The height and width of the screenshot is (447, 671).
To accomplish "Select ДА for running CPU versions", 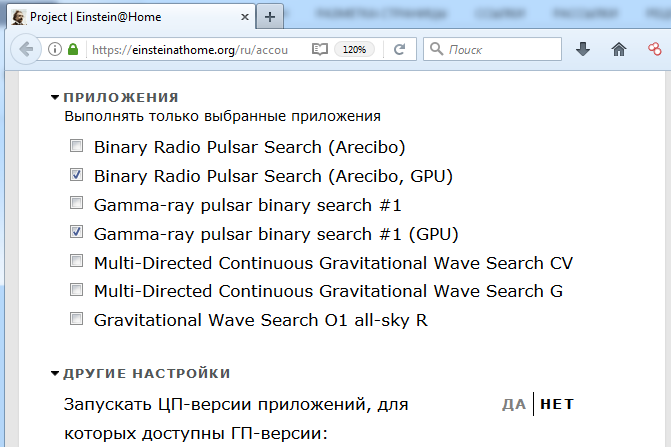I will pos(514,404).
